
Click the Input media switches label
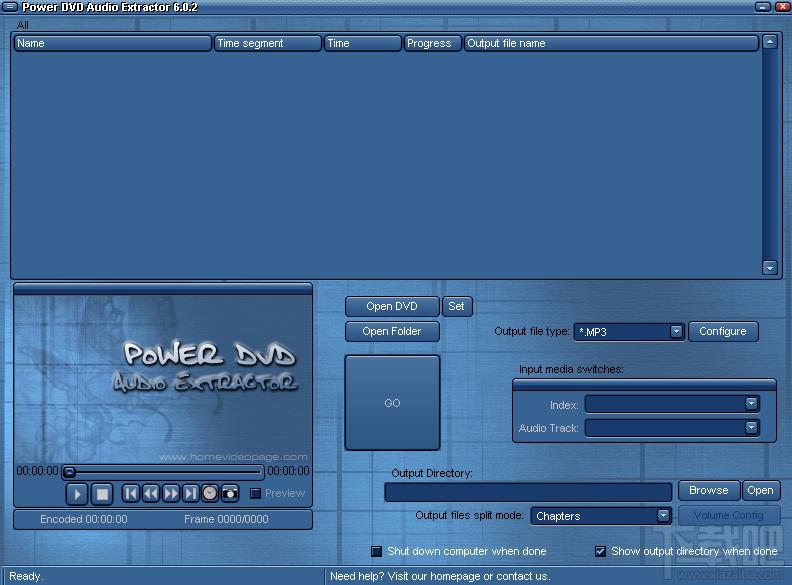[x=571, y=369]
